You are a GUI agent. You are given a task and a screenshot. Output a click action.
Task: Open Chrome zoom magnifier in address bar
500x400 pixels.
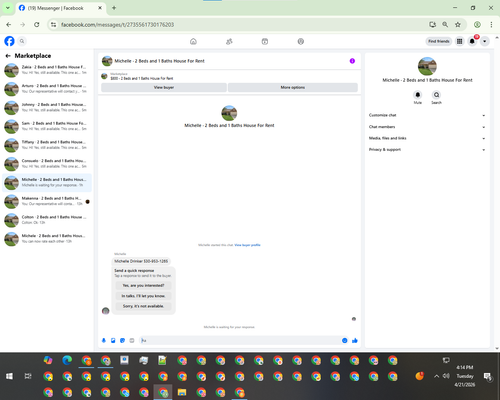pyautogui.click(x=445, y=24)
